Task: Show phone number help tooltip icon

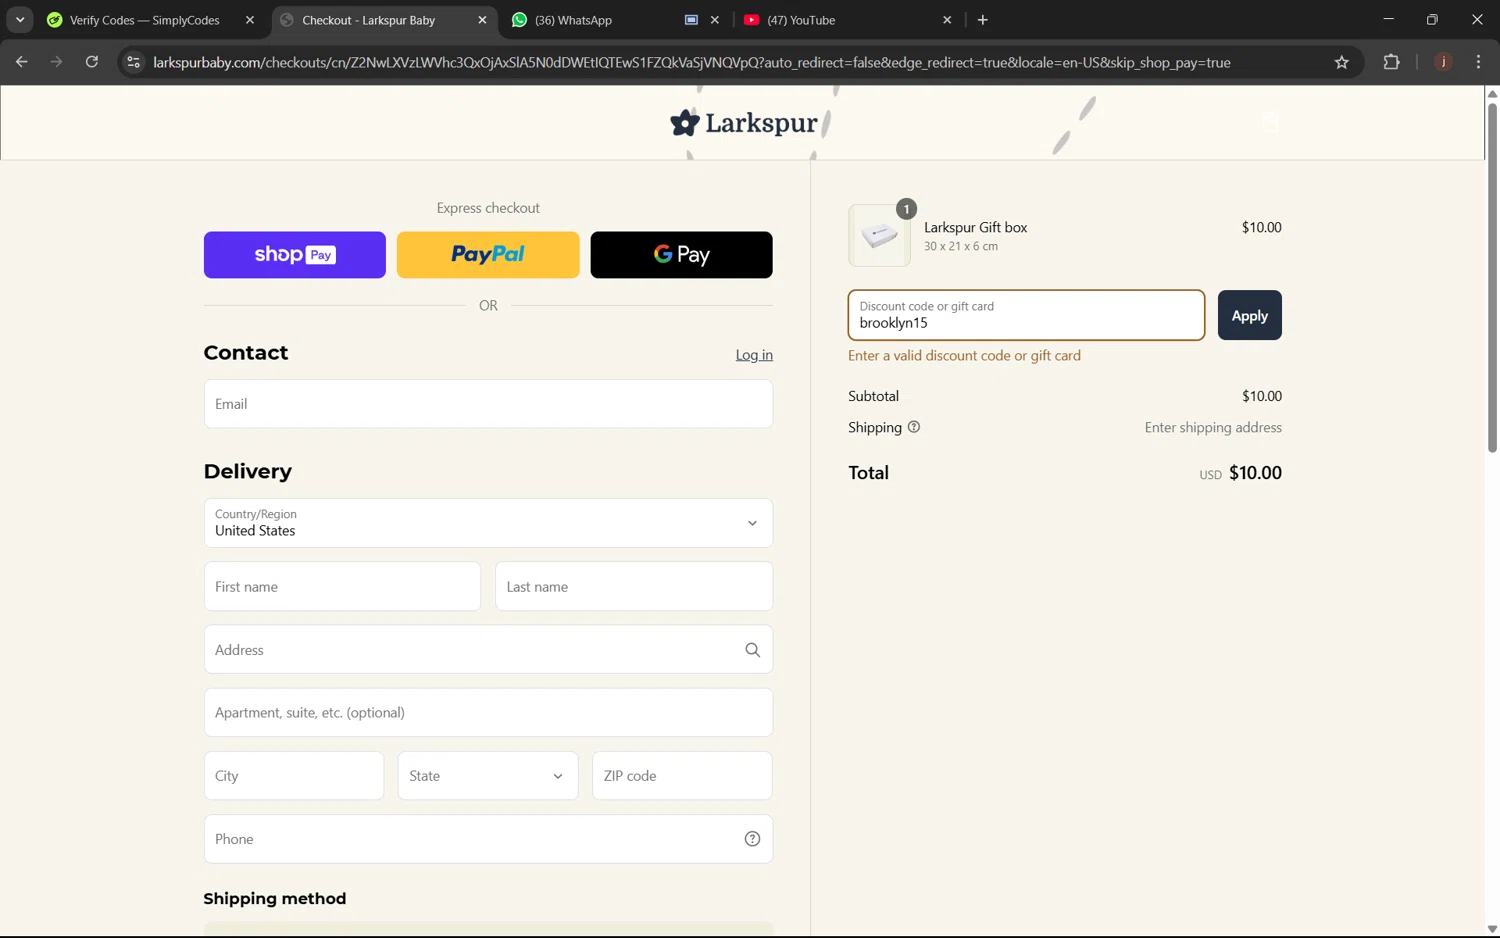Action: 753,839
